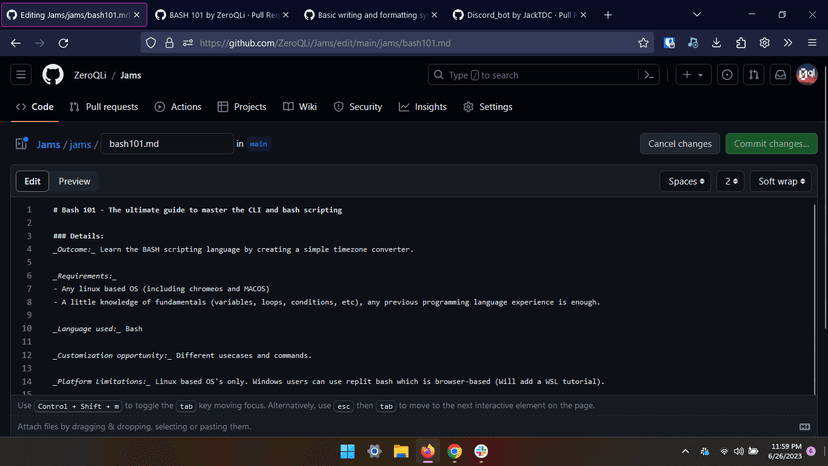Open the indent size dropdown

click(731, 181)
